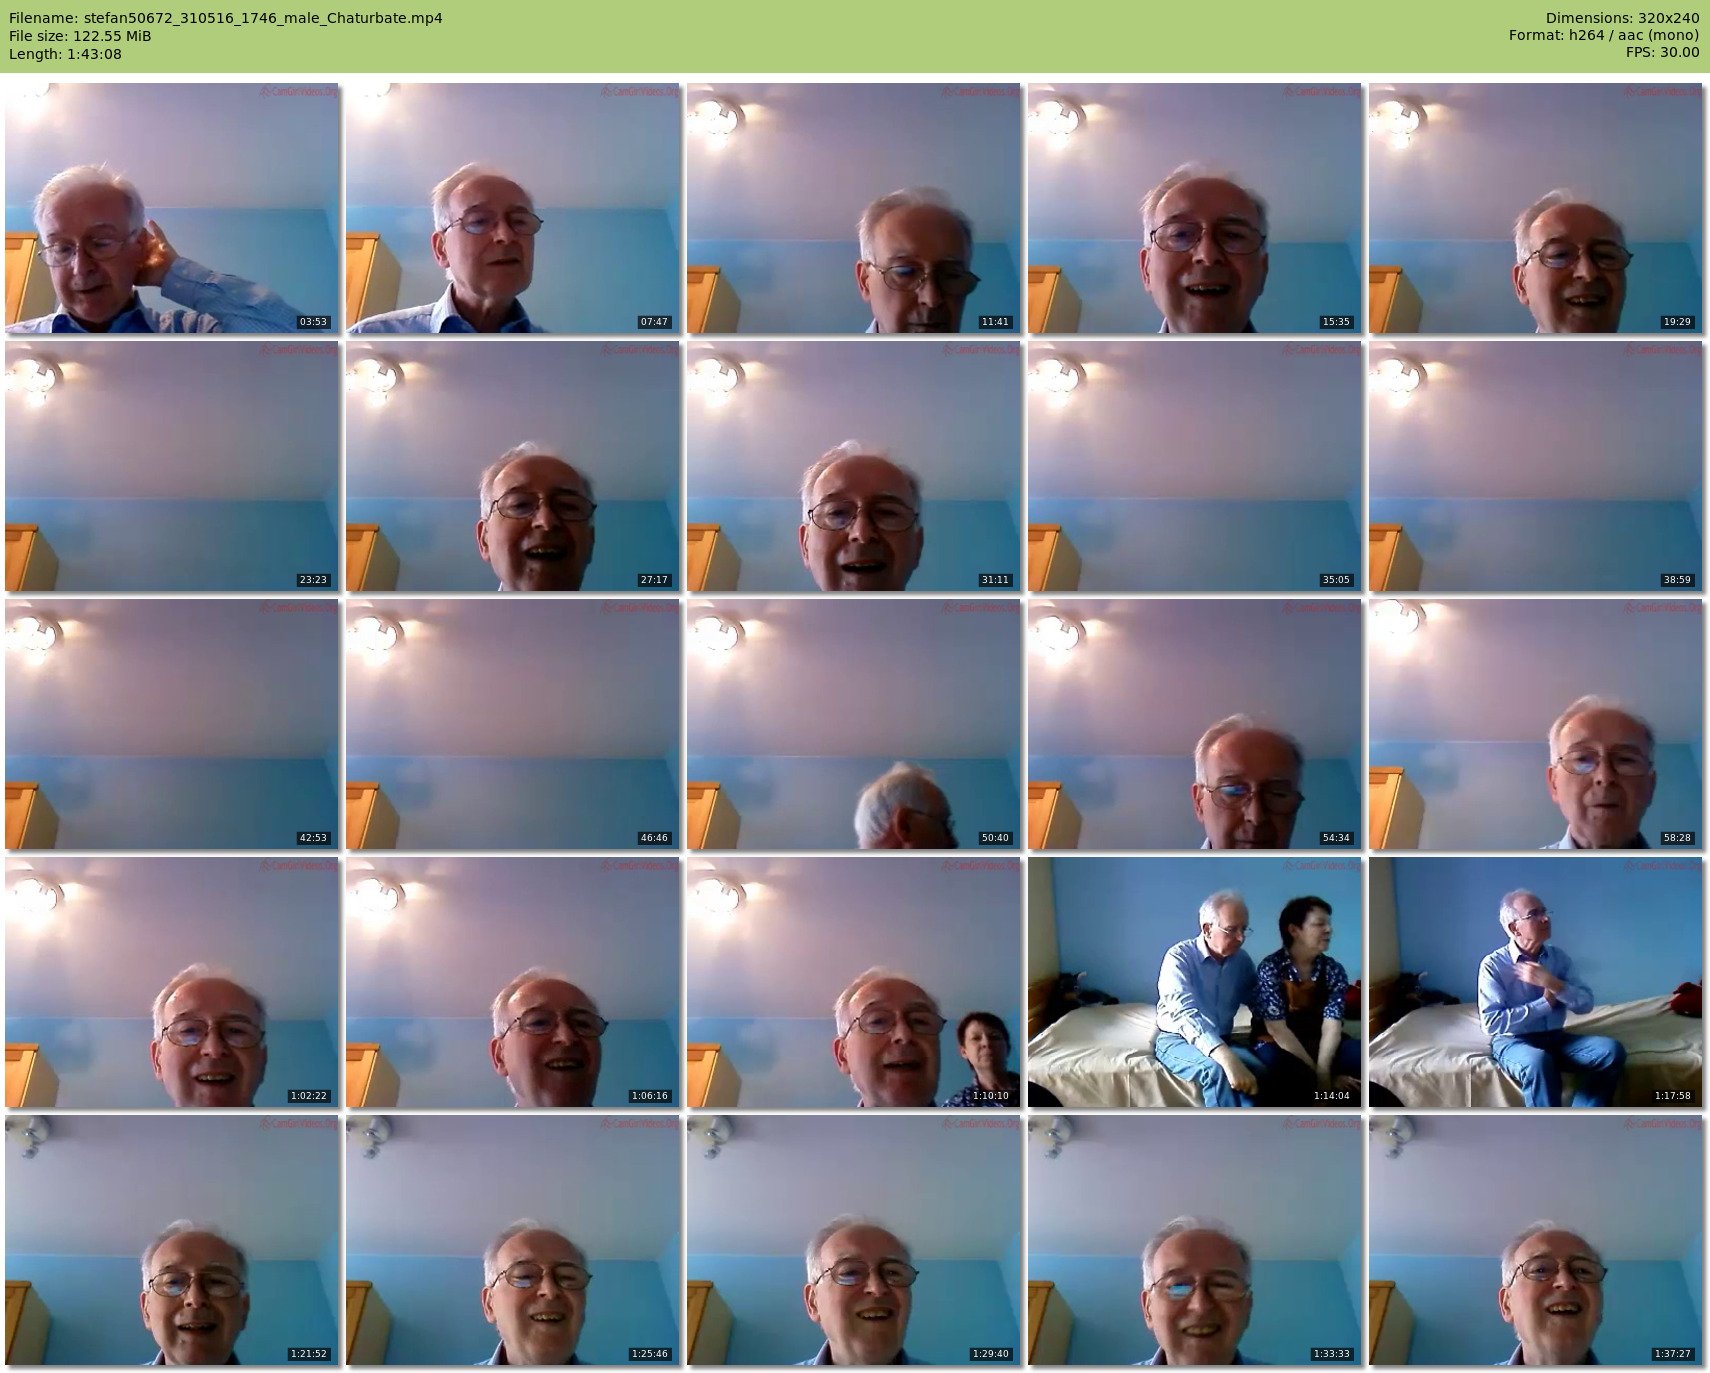The width and height of the screenshot is (1710, 1373).
Task: Open the frame timestamped 1:25:46
Action: pos(513,1240)
